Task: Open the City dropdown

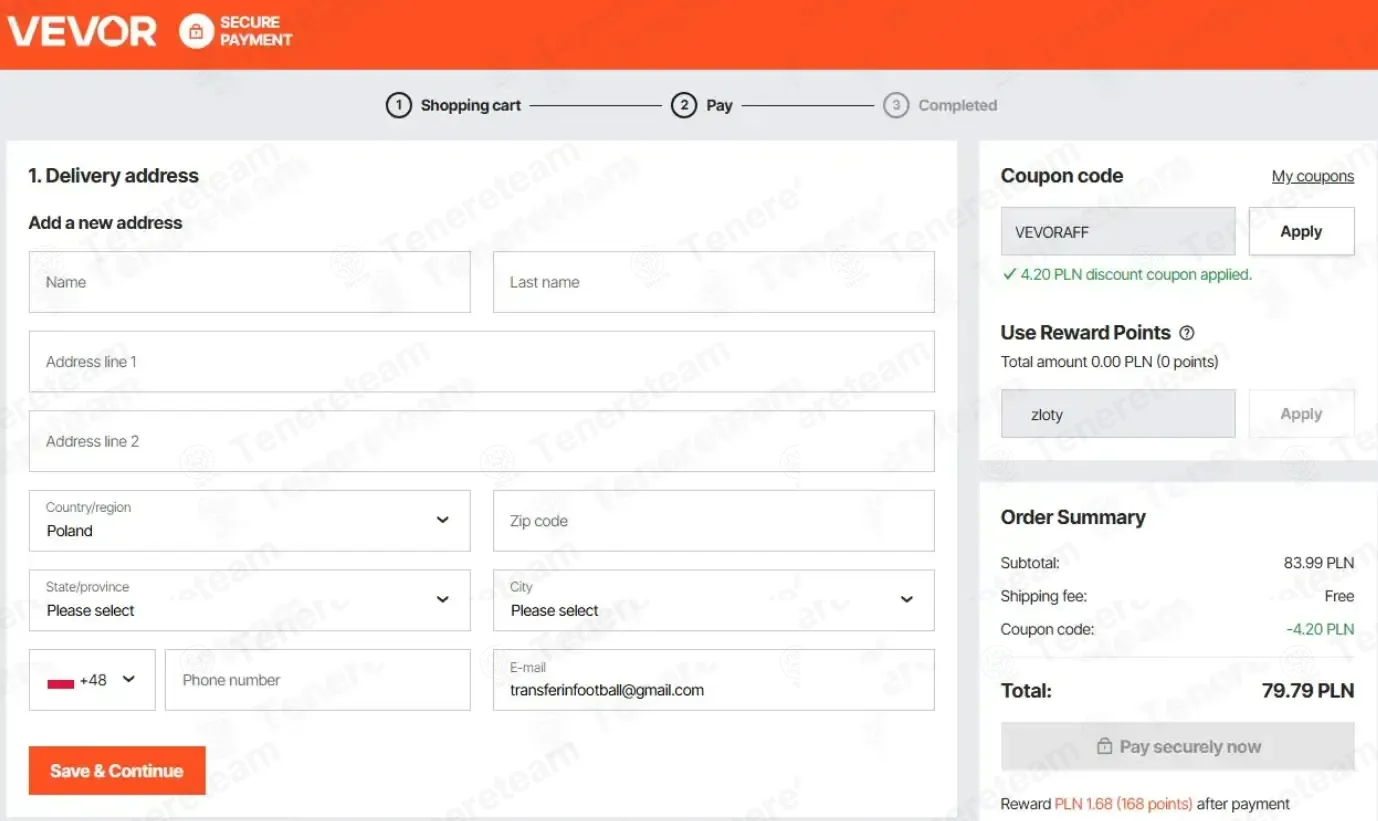Action: tap(714, 600)
